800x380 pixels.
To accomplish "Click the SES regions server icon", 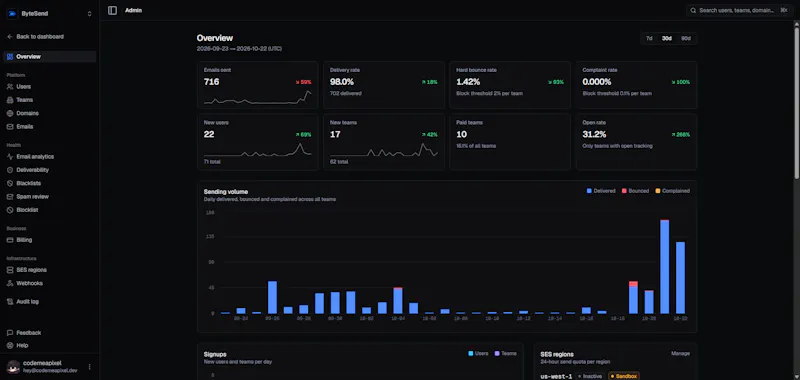I will [10, 270].
